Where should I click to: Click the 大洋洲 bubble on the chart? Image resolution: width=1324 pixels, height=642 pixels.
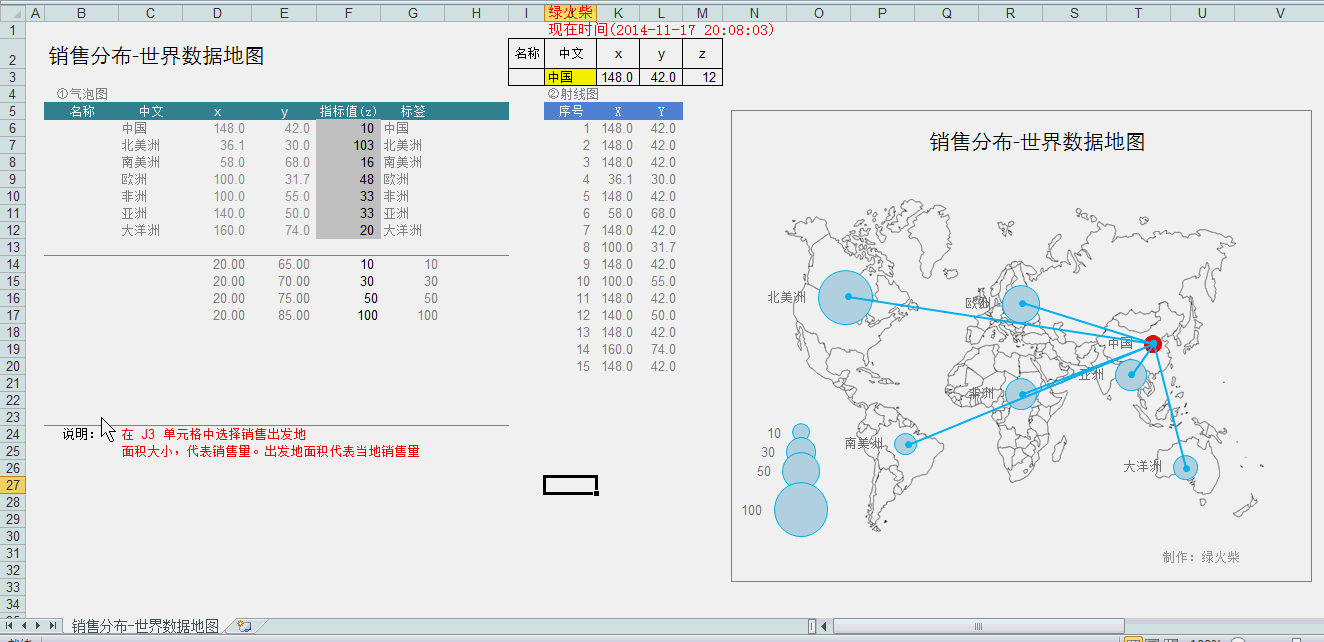click(1185, 467)
